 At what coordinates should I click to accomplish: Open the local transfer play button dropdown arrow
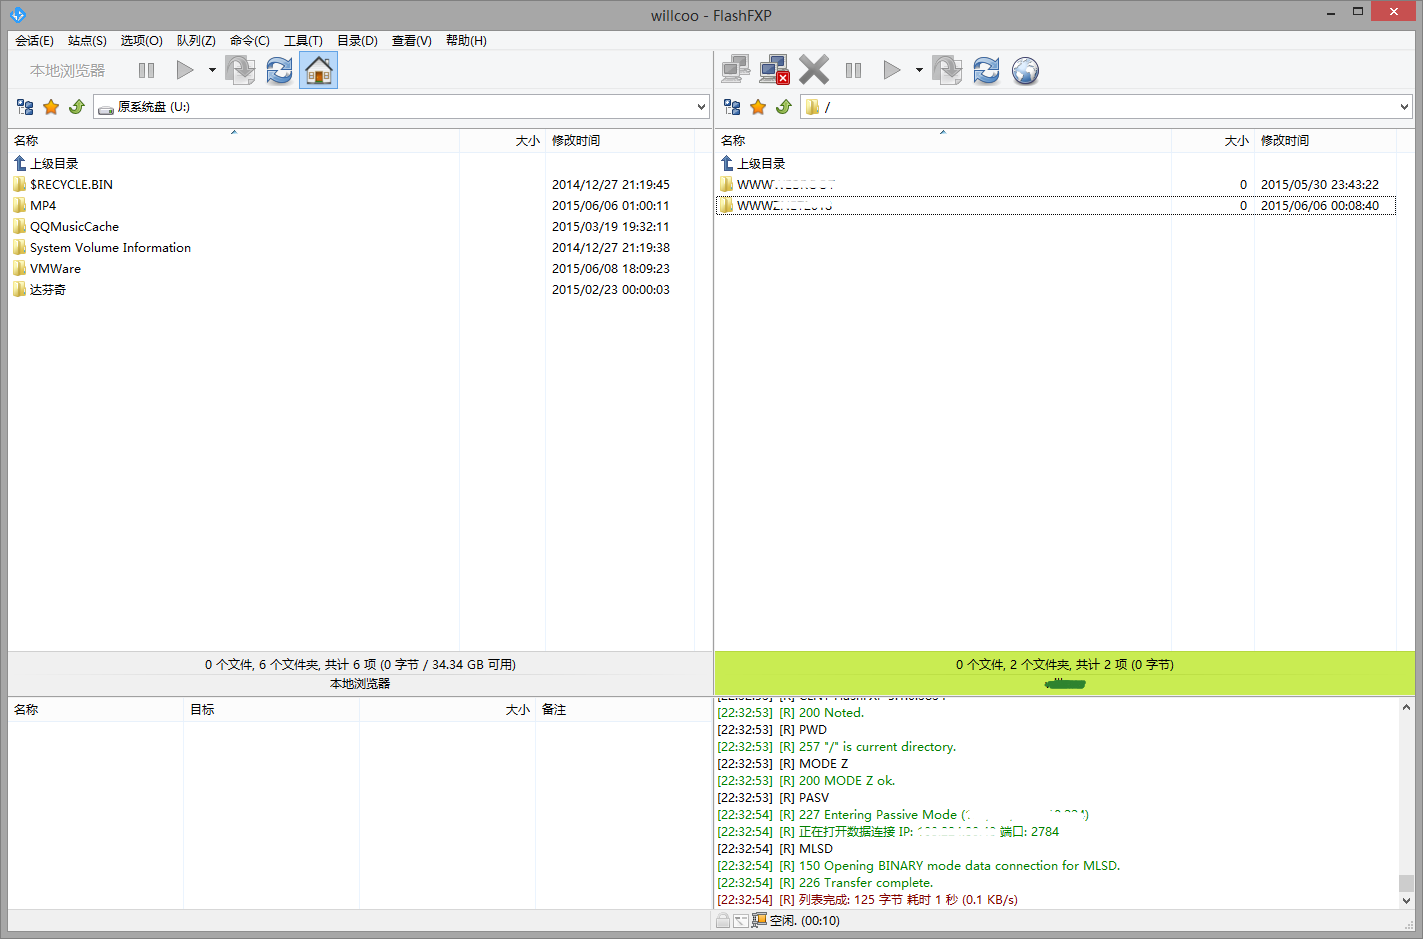(212, 70)
